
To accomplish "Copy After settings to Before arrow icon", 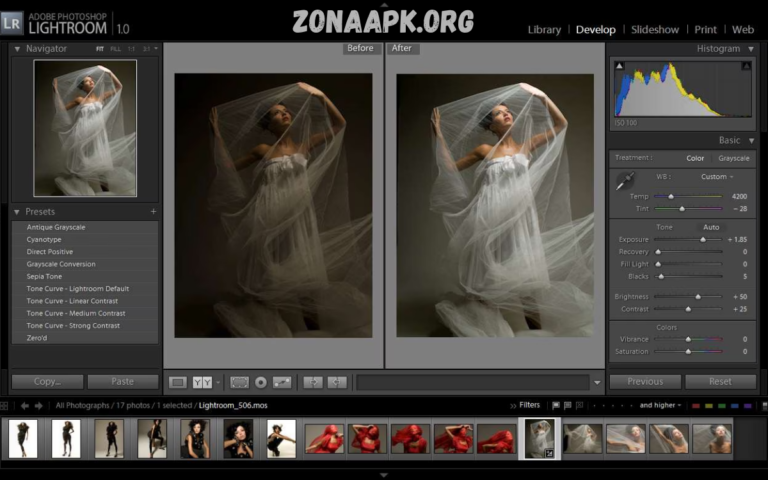I will point(337,382).
